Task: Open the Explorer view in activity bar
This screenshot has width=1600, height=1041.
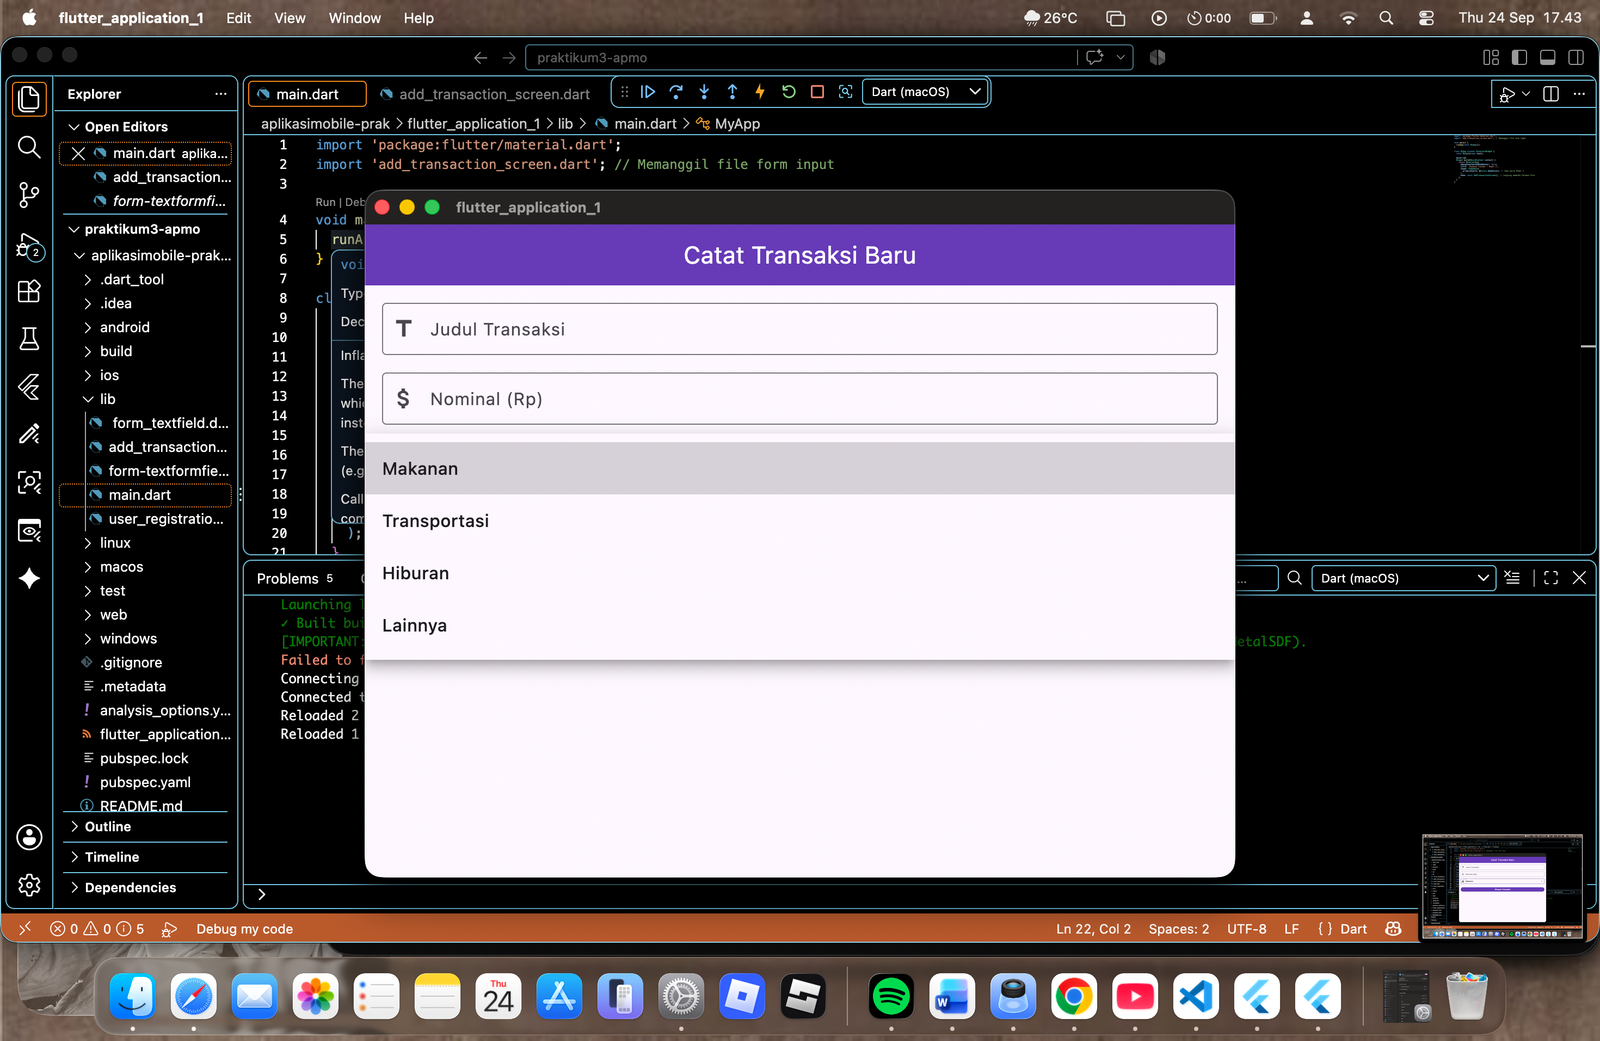Action: (29, 99)
